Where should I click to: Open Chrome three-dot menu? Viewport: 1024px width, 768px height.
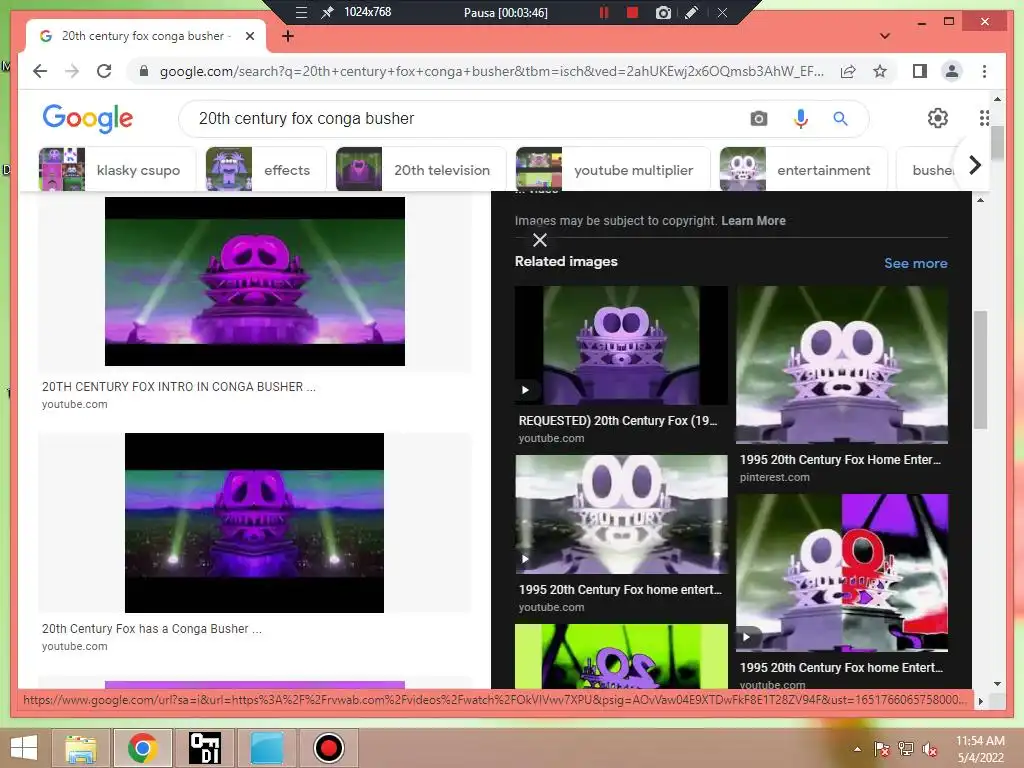coord(984,71)
